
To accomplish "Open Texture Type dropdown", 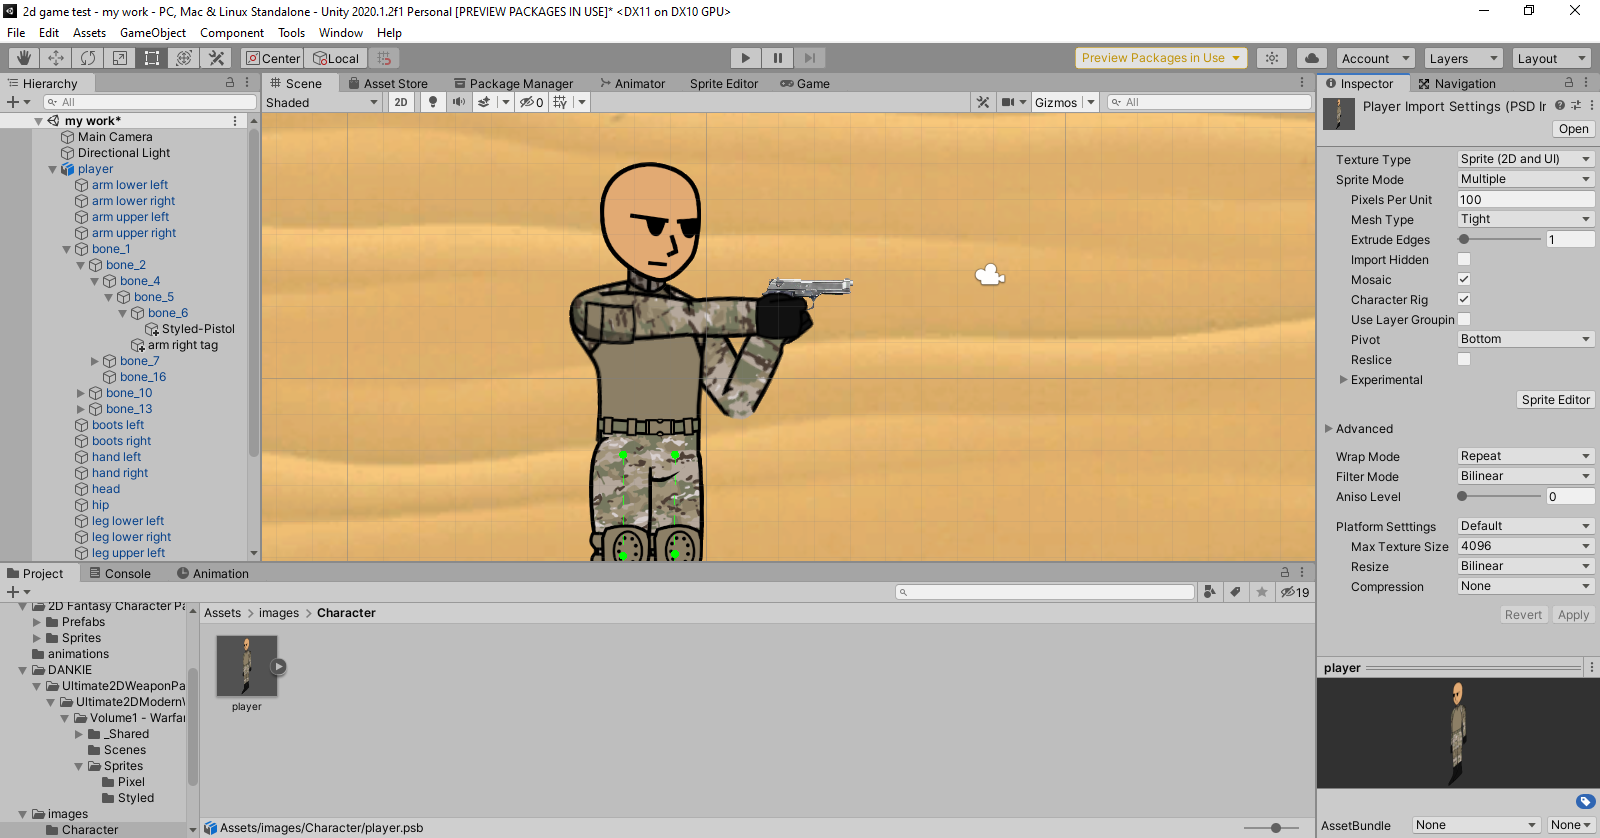I will coord(1525,159).
